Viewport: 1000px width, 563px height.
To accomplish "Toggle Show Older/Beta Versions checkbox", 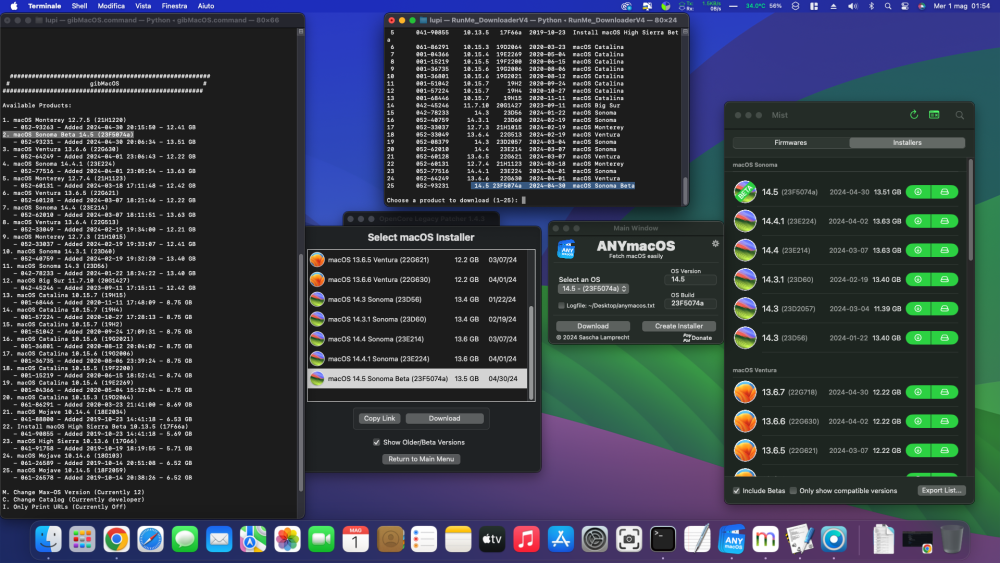I will click(376, 442).
